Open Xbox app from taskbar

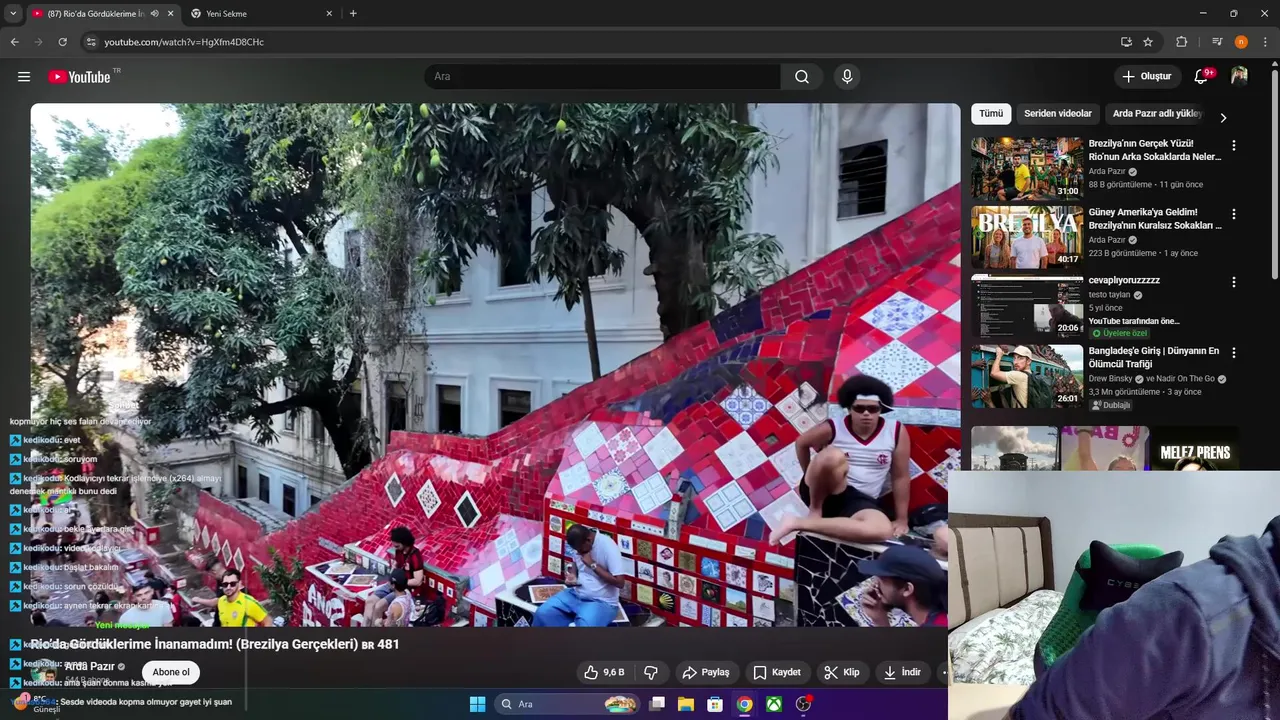pyautogui.click(x=774, y=704)
